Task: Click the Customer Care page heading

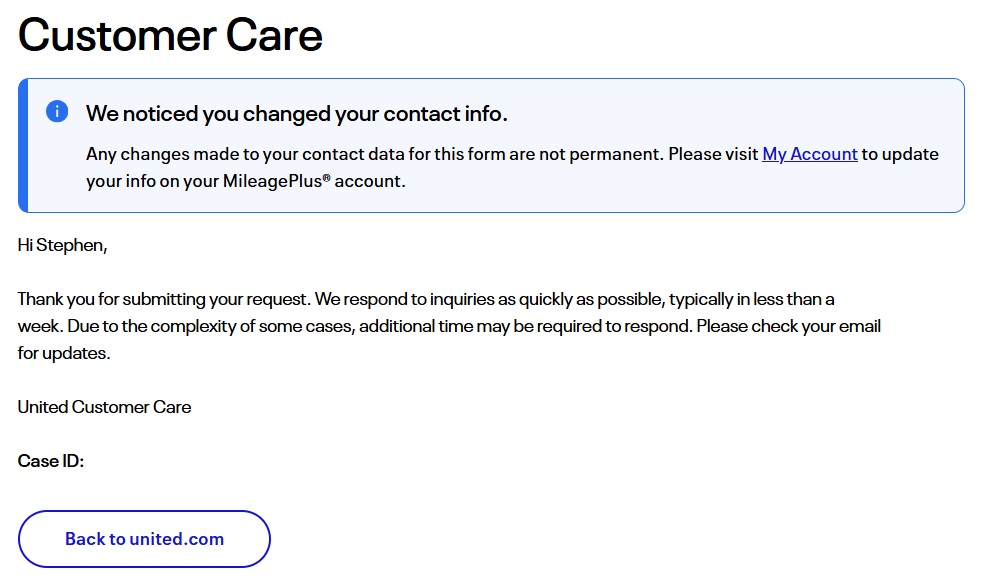Action: [170, 36]
